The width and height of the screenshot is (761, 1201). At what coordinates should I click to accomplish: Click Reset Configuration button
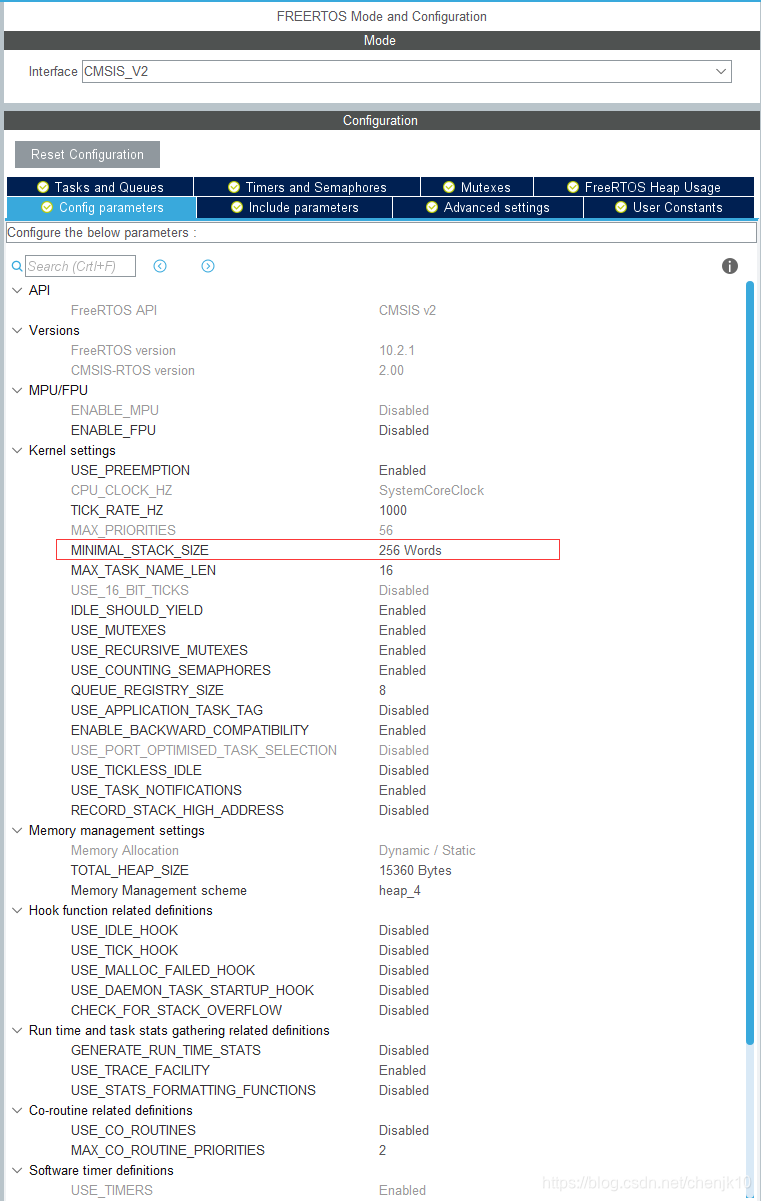[87, 154]
